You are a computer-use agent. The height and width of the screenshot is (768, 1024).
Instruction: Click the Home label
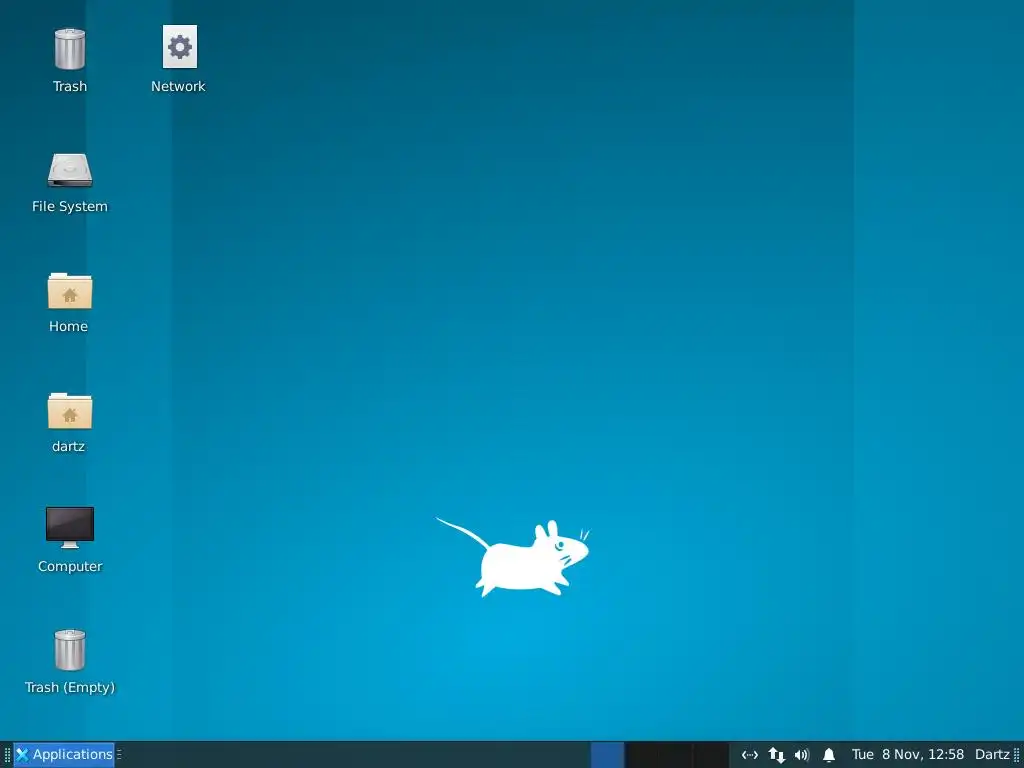(x=69, y=327)
